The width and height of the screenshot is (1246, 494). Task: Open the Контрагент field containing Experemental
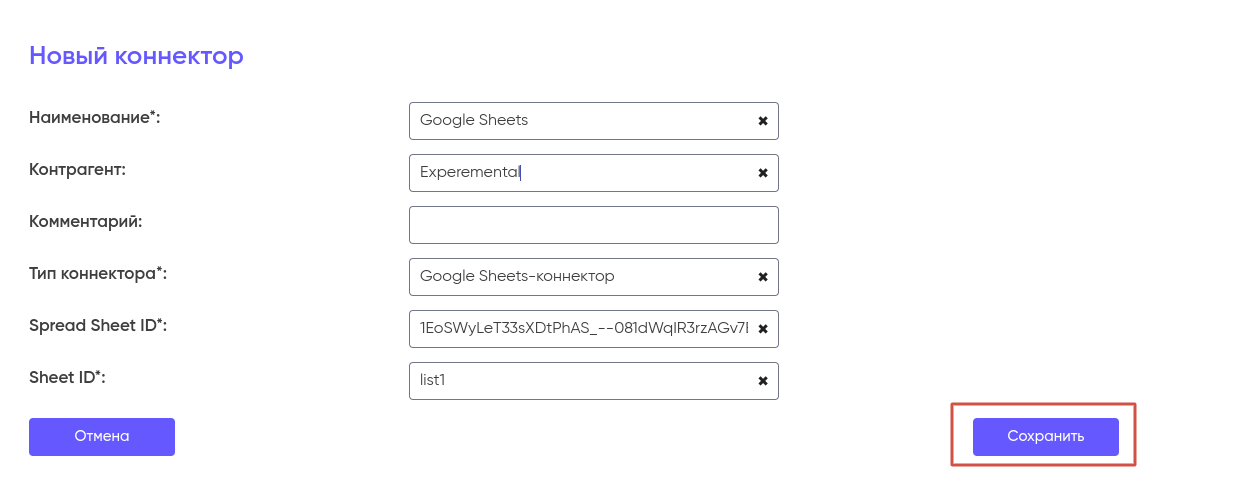(580, 173)
